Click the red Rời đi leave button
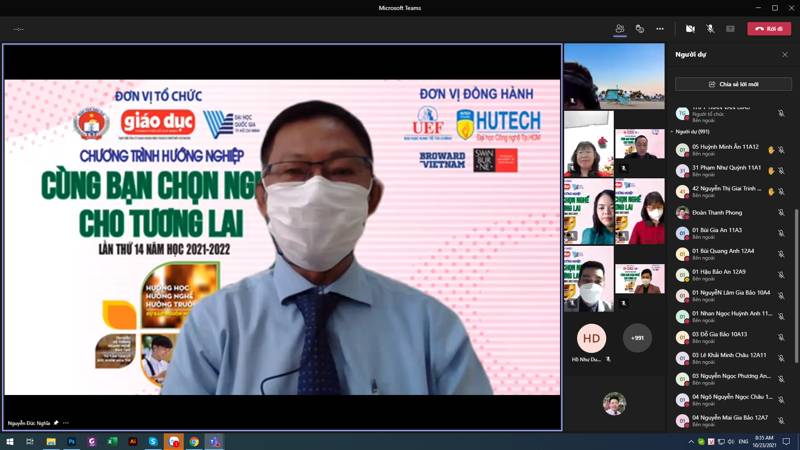The image size is (800, 450). (x=769, y=29)
